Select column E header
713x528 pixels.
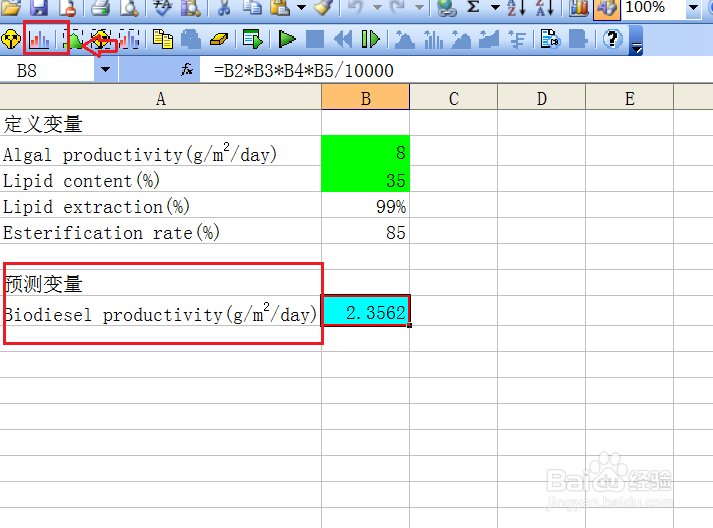pos(629,97)
